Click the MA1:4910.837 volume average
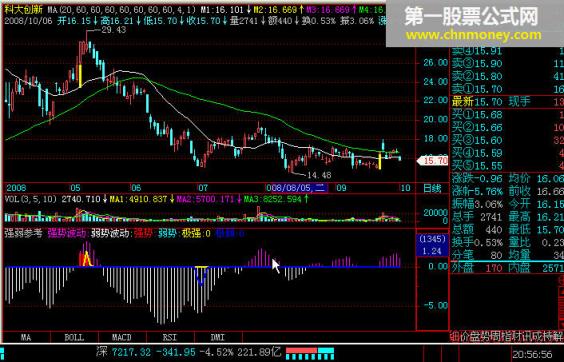This screenshot has height=362, width=564. click(138, 199)
